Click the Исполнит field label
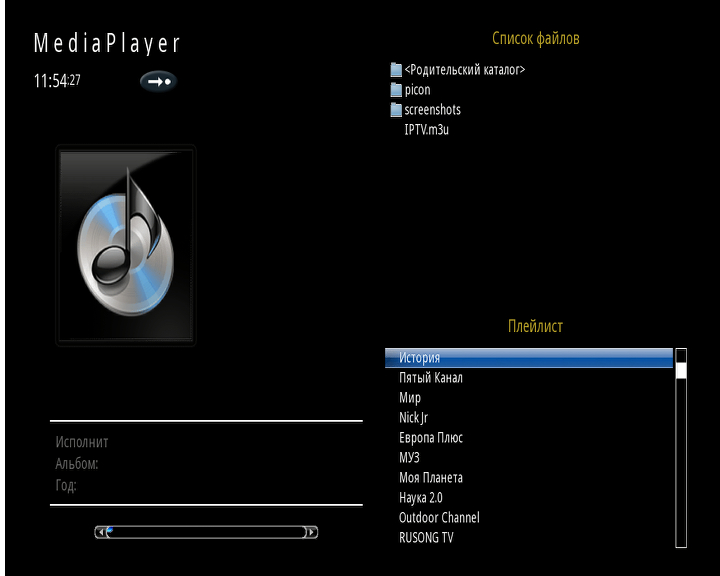This screenshot has width=720, height=576. (x=82, y=442)
